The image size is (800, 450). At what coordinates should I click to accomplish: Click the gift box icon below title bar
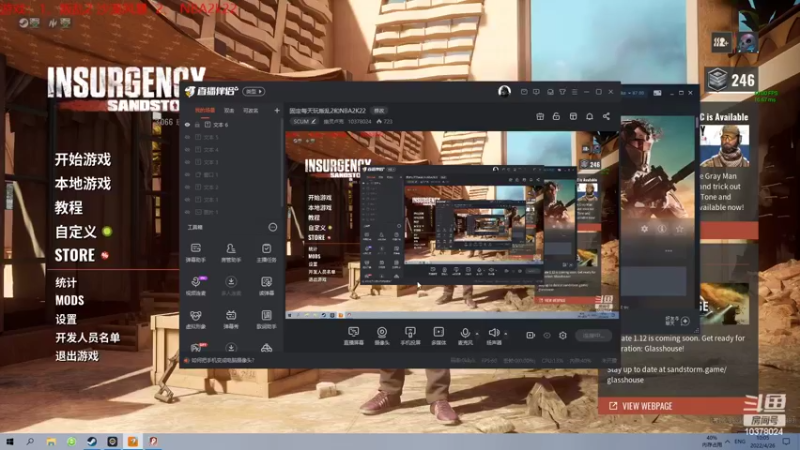(540, 116)
